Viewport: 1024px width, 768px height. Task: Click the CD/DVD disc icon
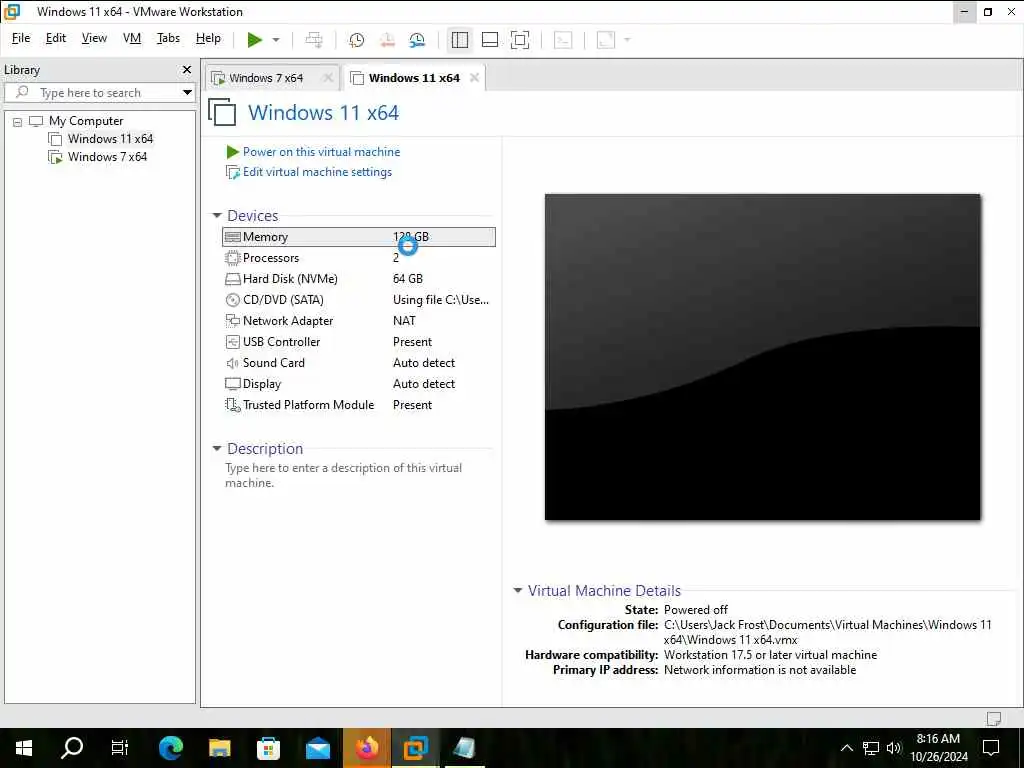click(232, 300)
